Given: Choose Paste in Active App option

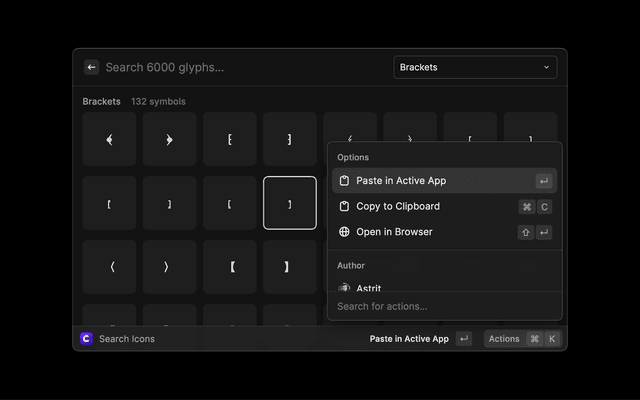Looking at the screenshot, I should tap(401, 181).
